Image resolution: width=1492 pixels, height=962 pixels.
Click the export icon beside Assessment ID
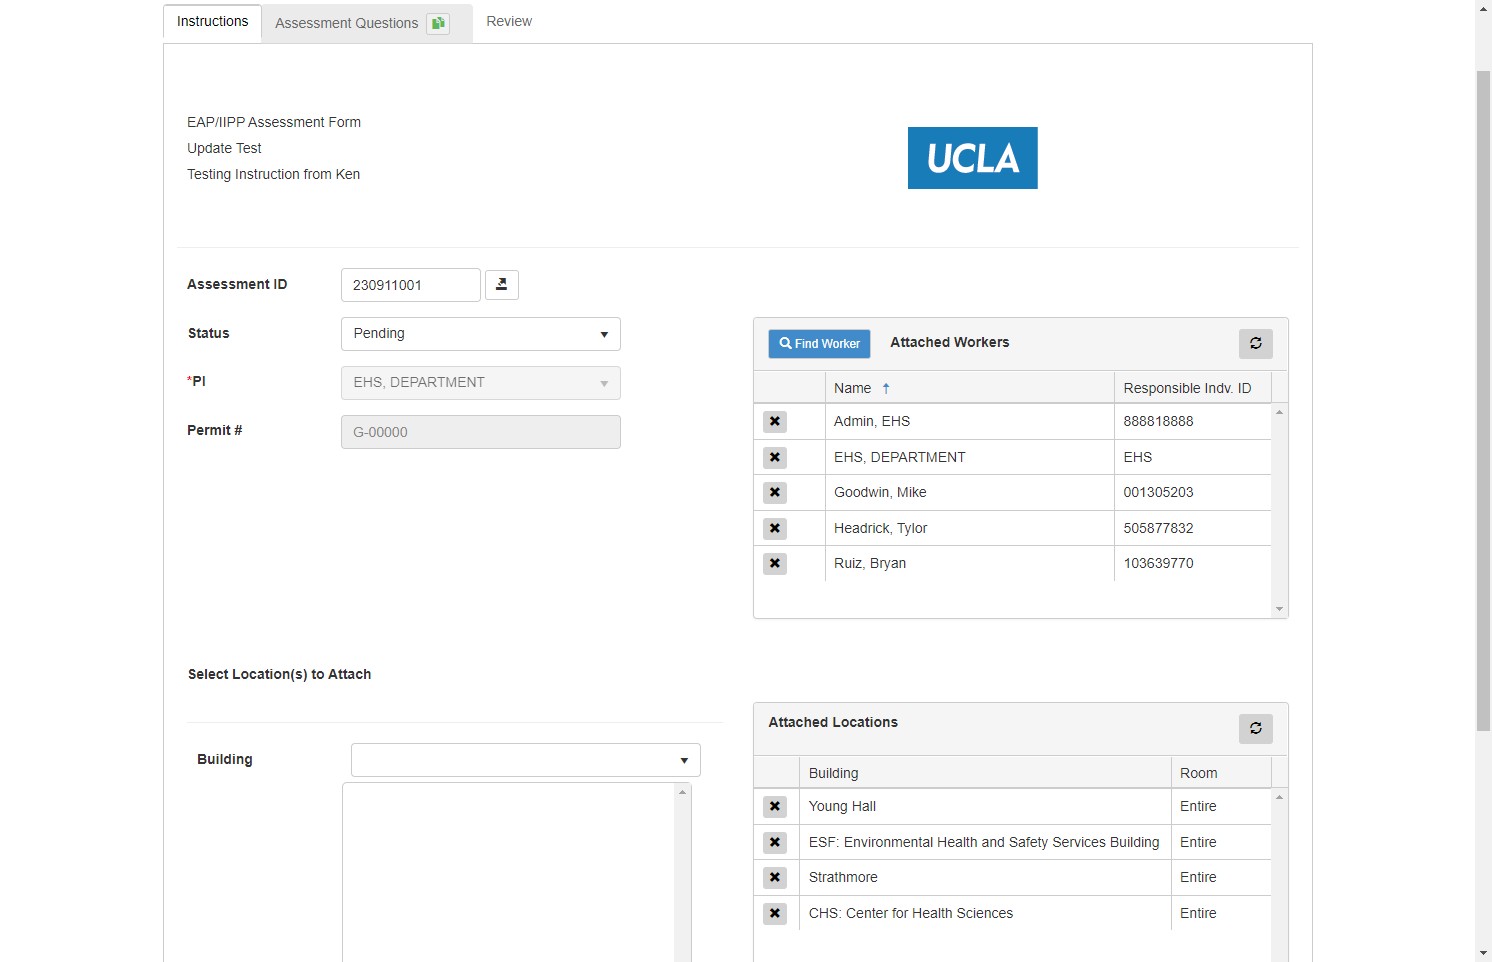tap(502, 285)
